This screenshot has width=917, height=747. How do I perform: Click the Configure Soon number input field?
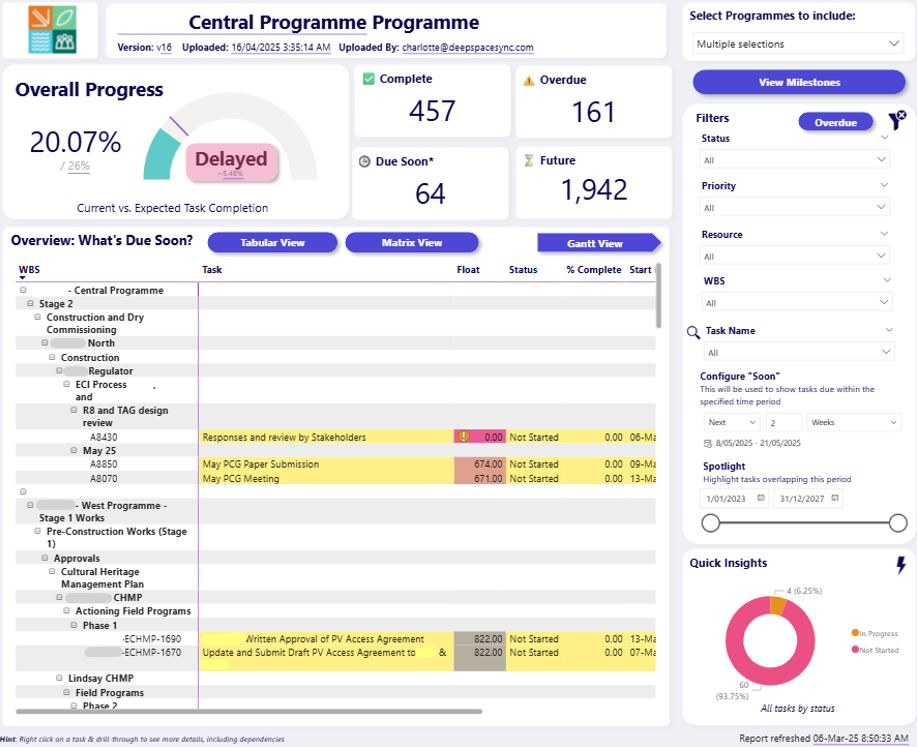[x=784, y=422]
